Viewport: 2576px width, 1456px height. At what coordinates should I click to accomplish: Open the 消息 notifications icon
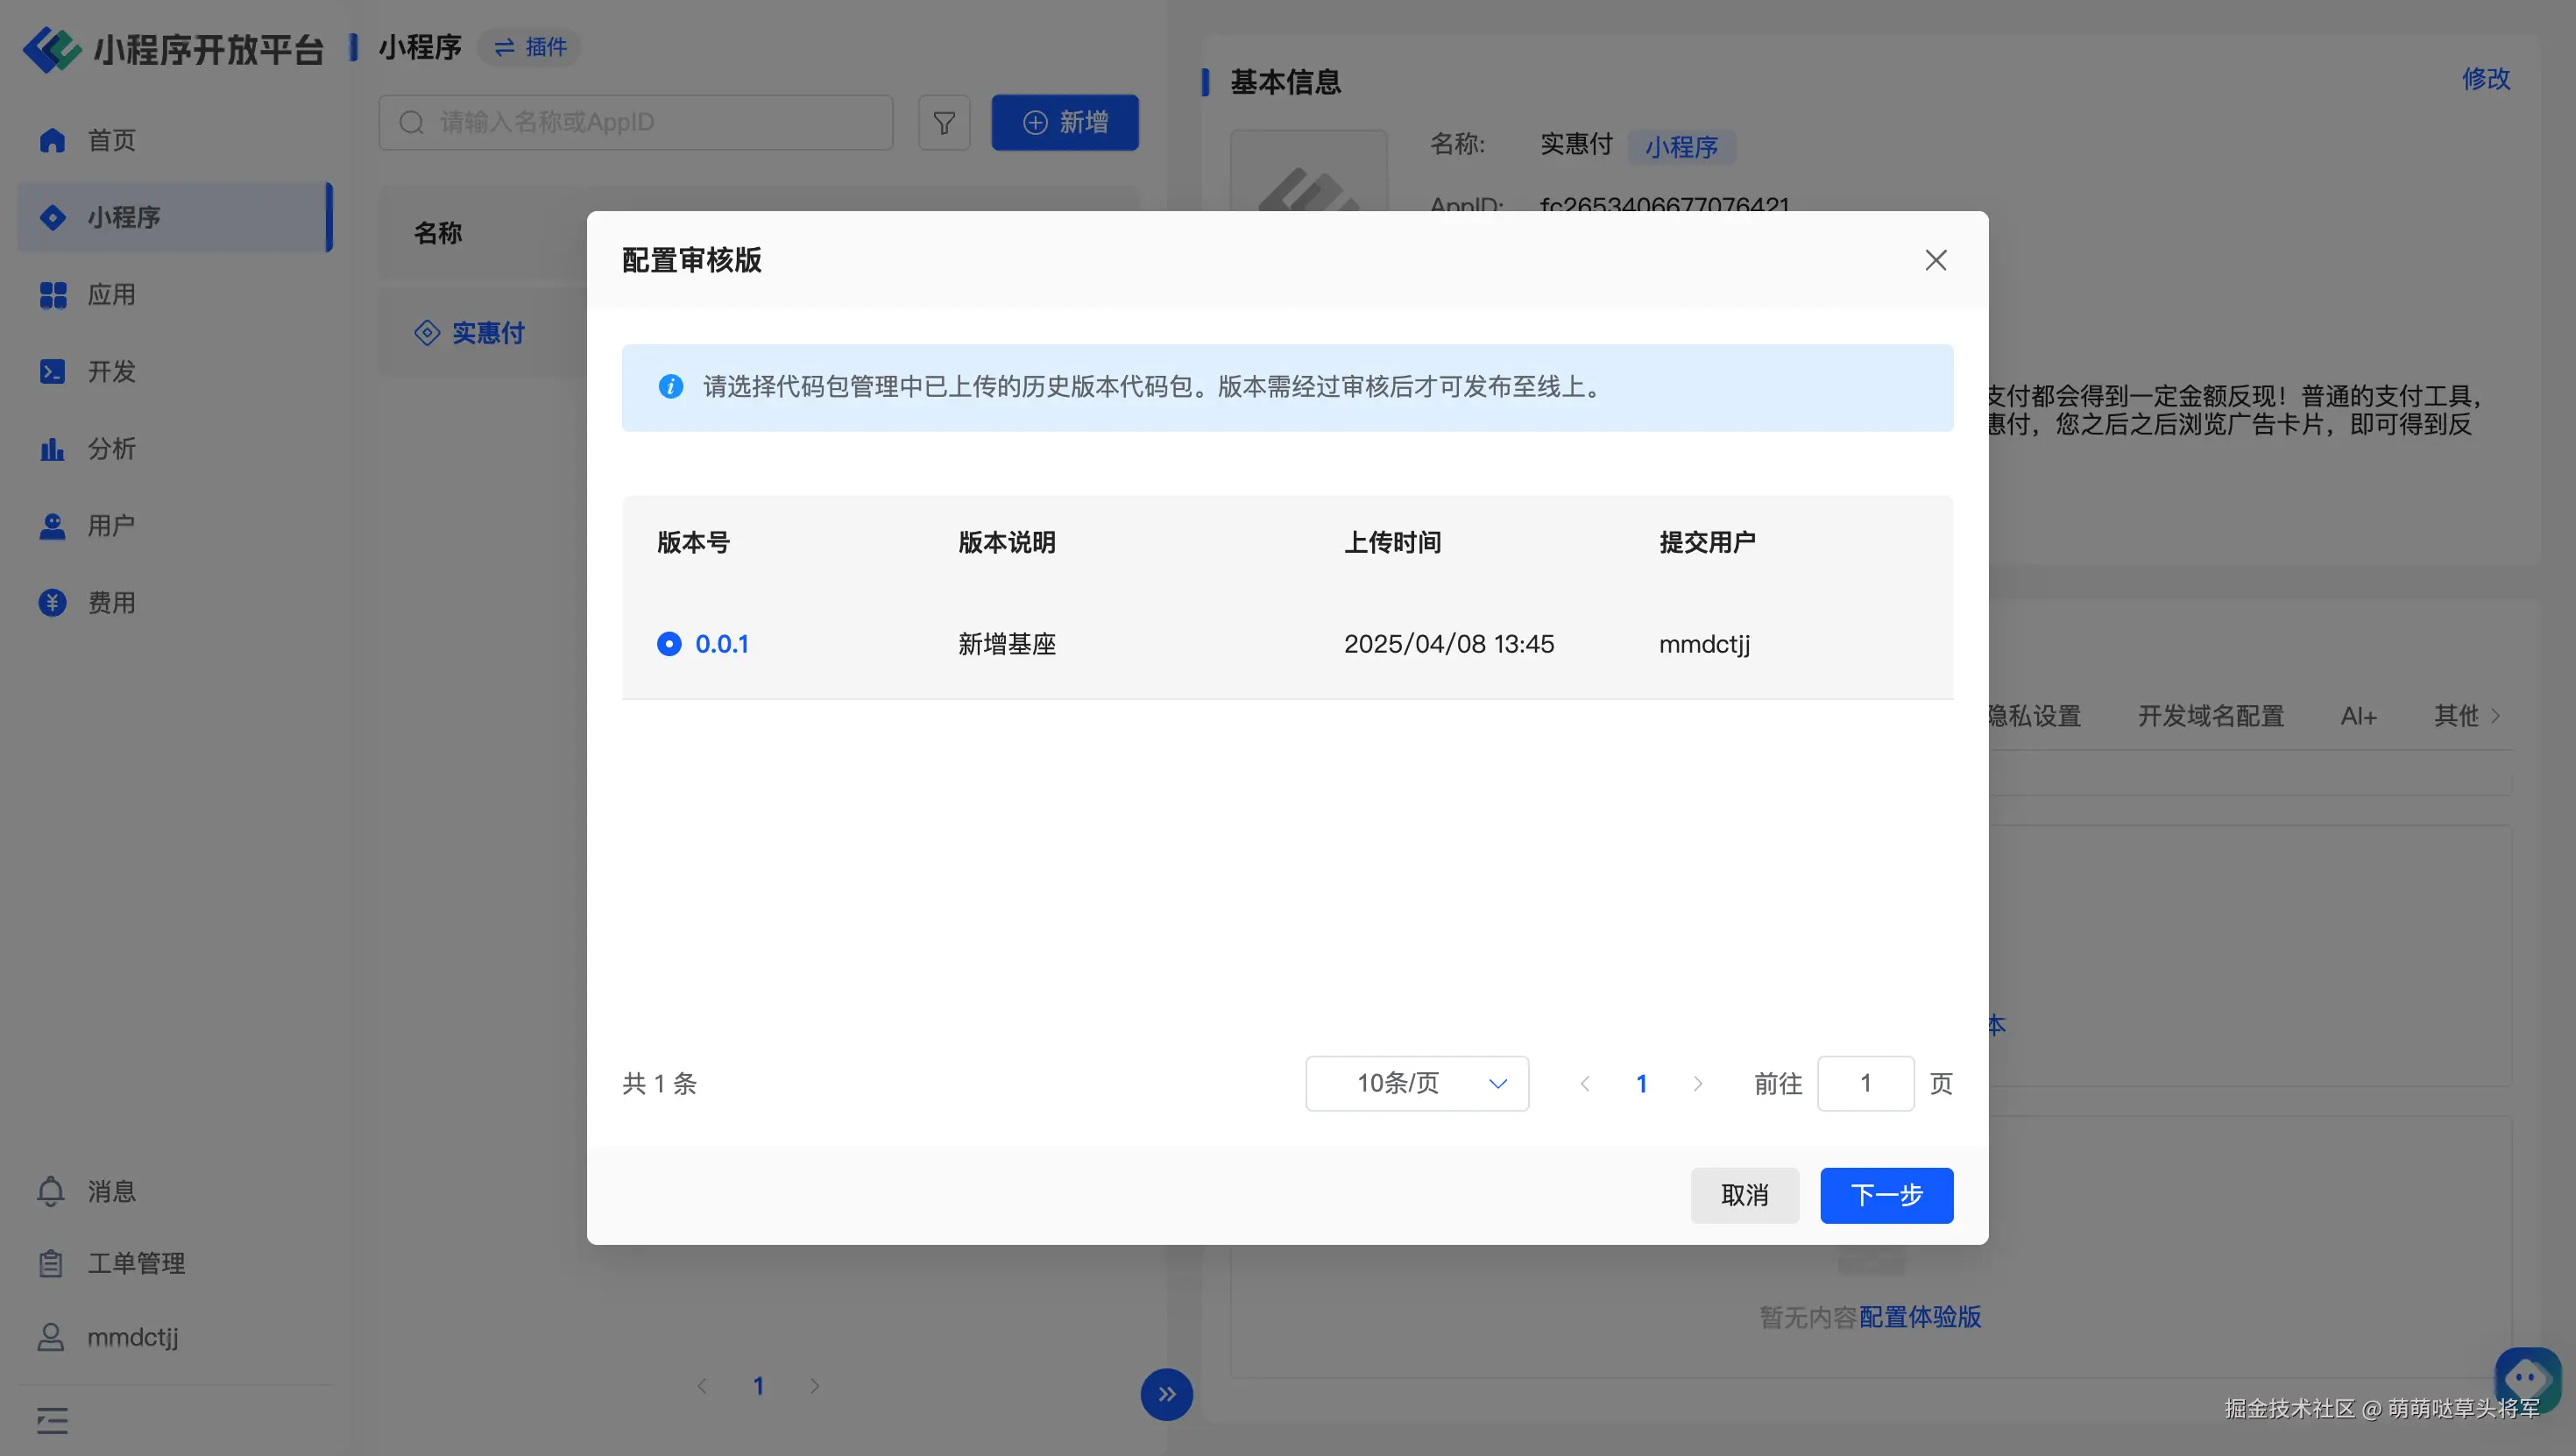52,1191
